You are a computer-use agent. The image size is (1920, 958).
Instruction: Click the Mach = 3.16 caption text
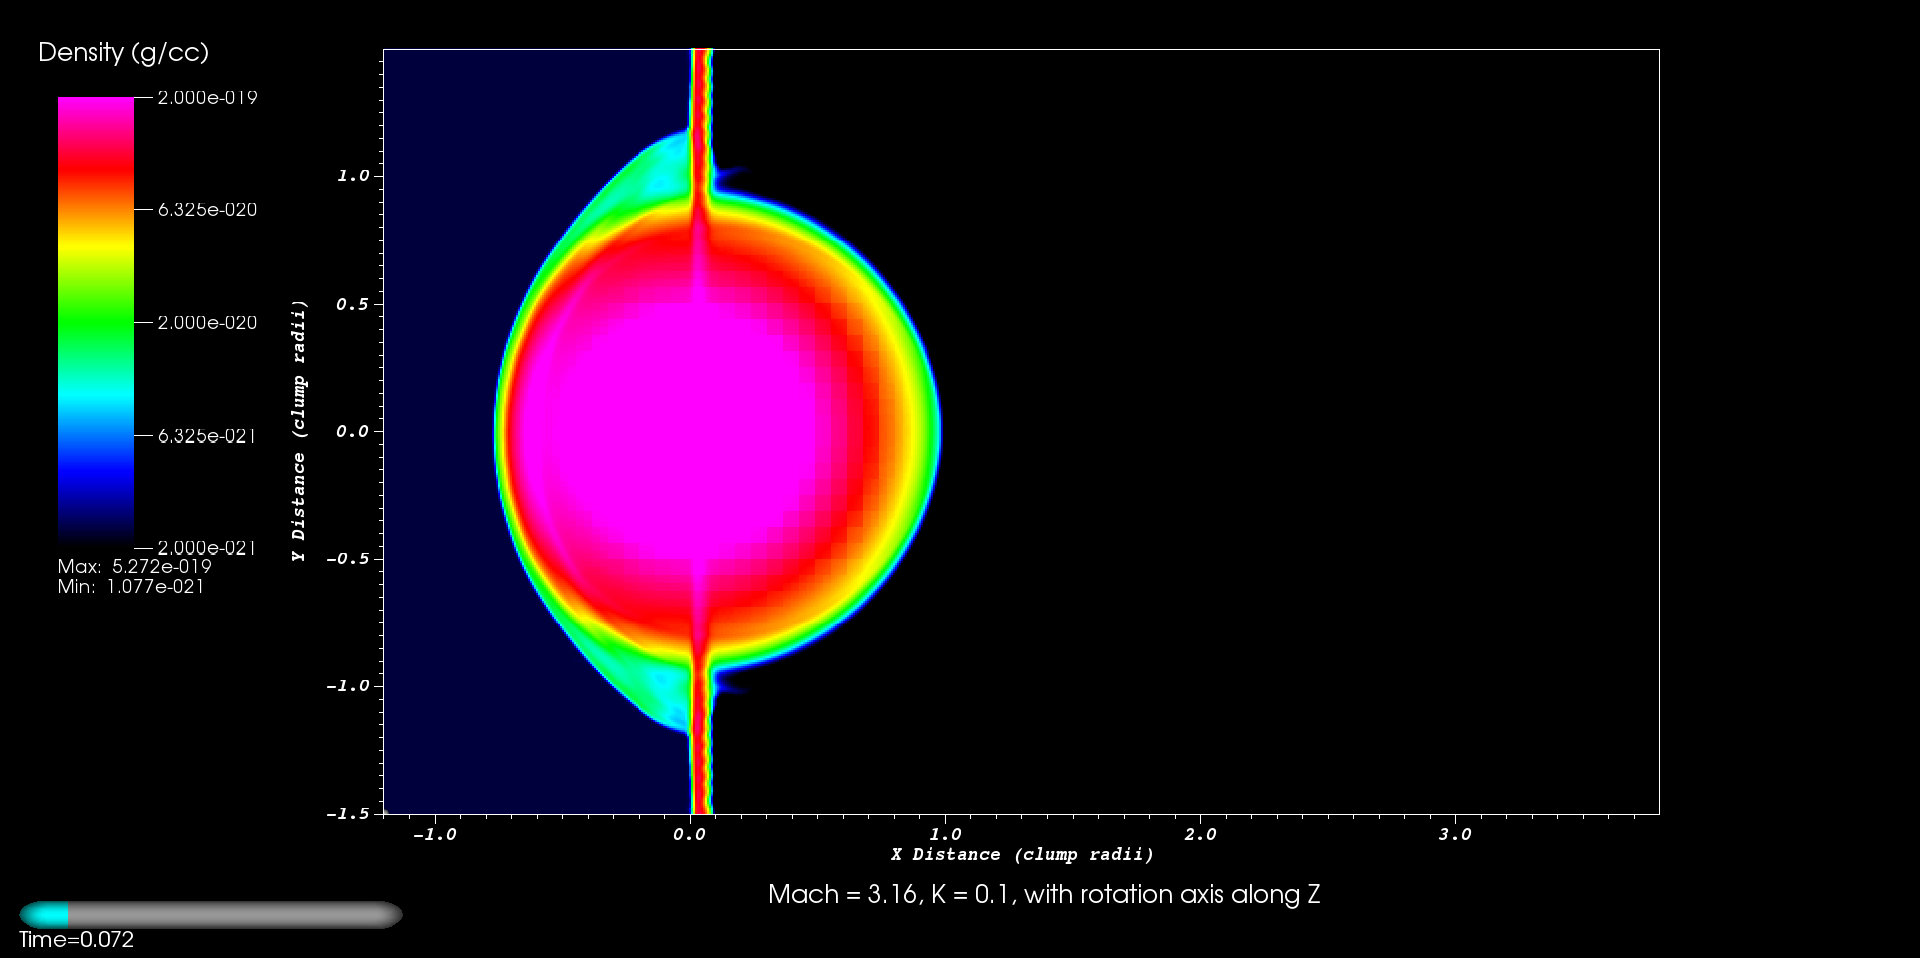(x=1044, y=894)
